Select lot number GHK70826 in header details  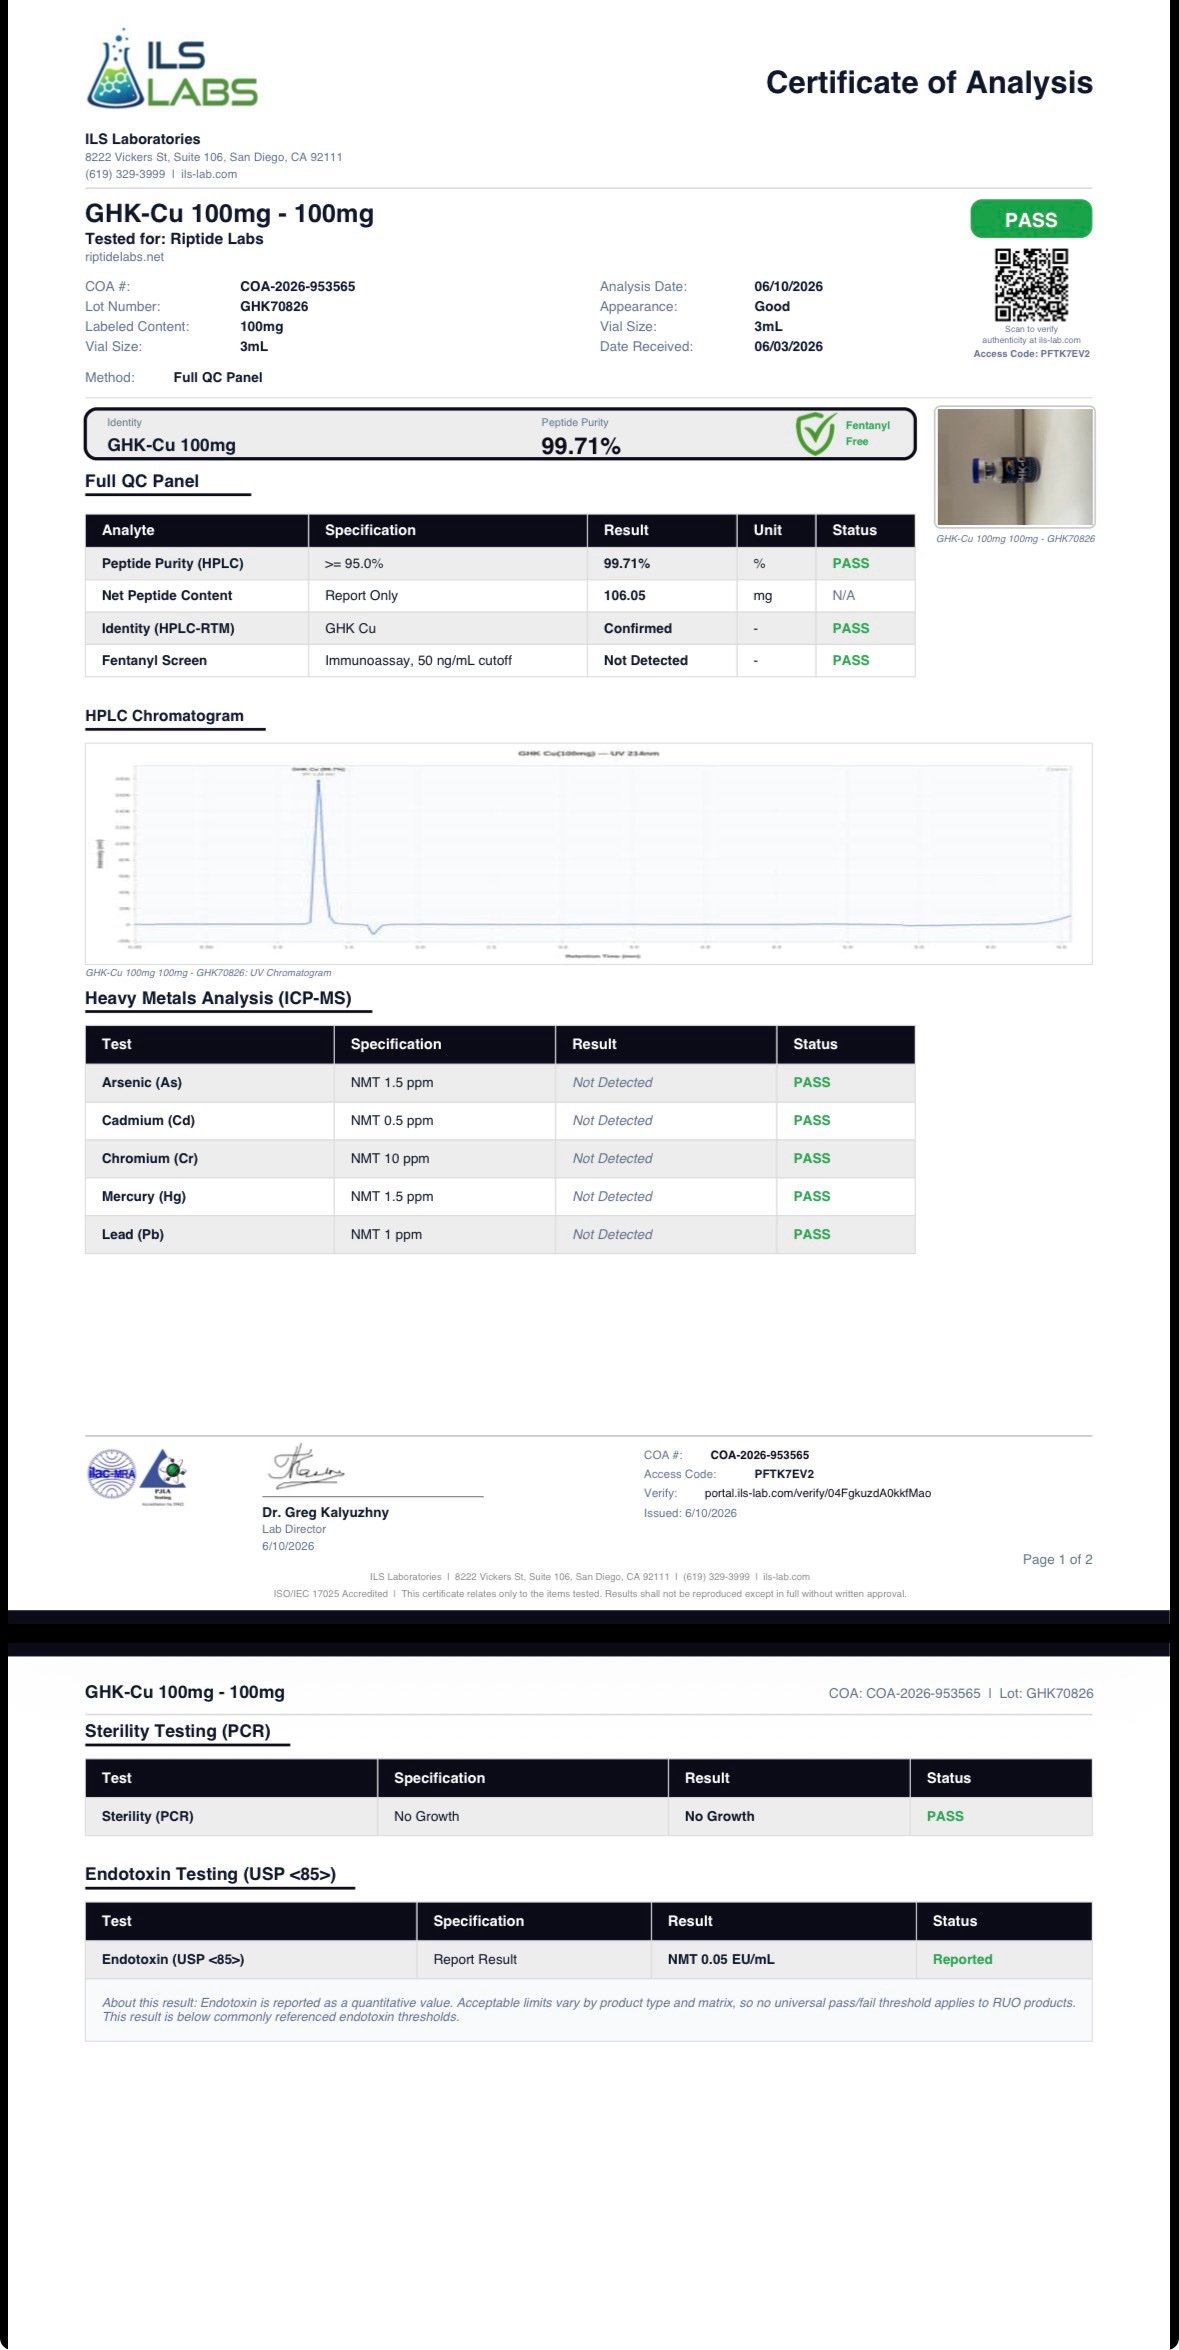274,306
